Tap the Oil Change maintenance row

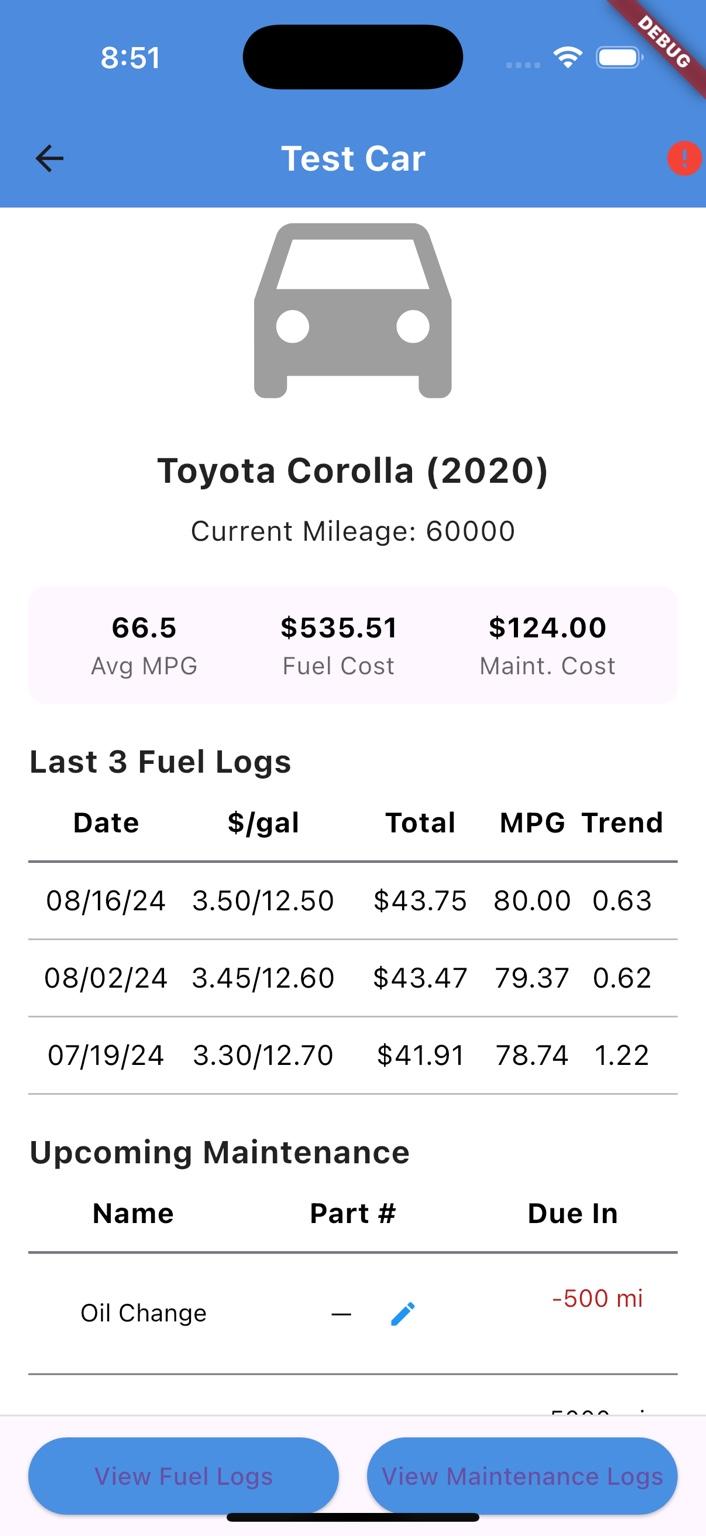pyautogui.click(x=353, y=1314)
